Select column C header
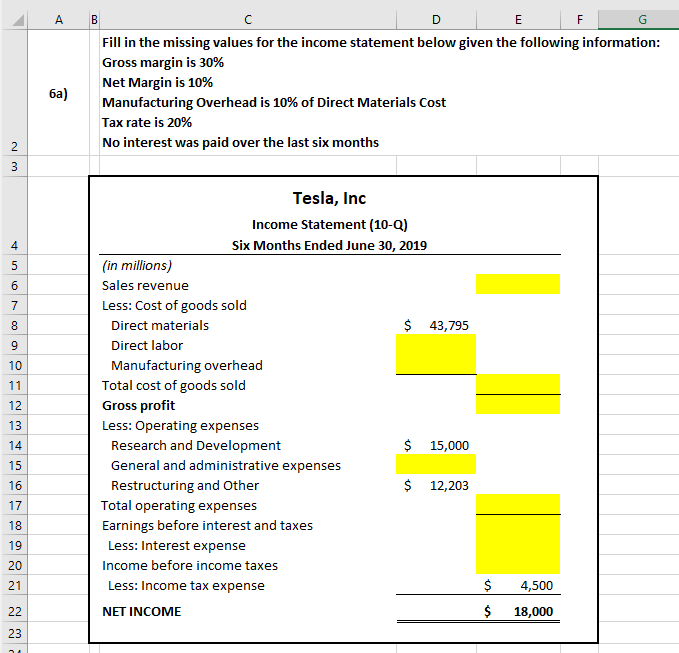679x653 pixels. click(x=248, y=20)
